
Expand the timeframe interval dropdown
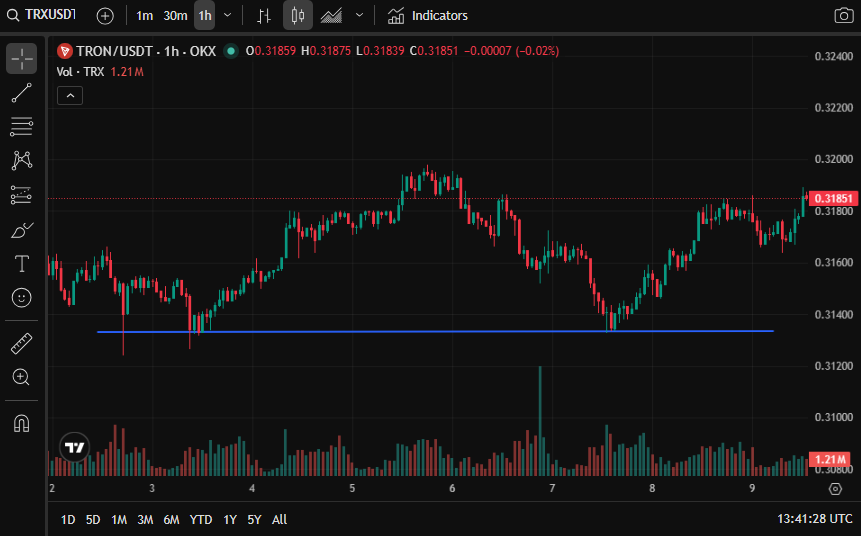tap(228, 15)
